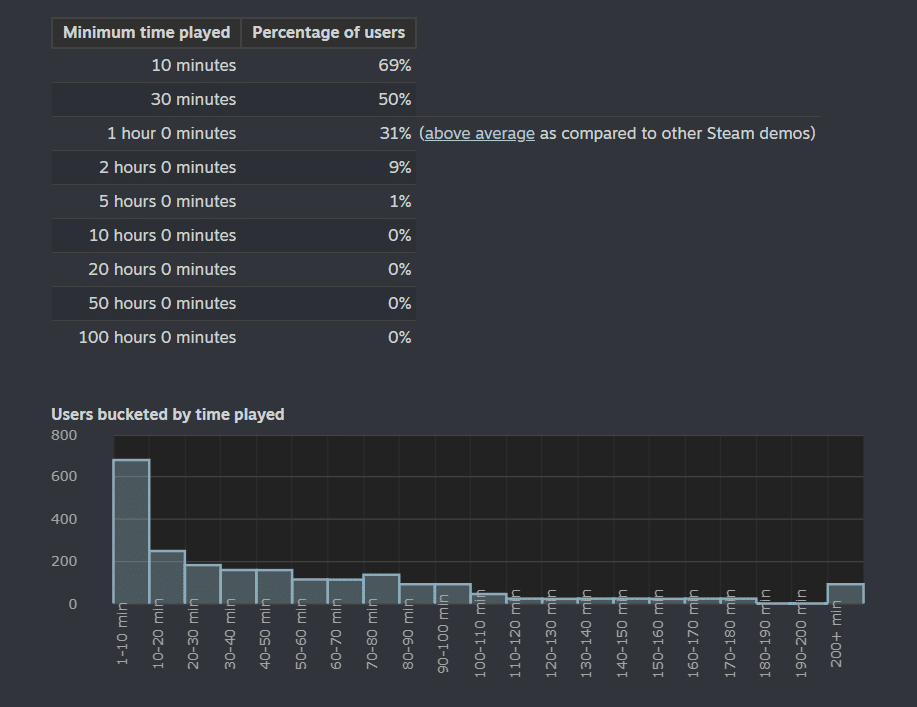The image size is (917, 707).
Task: Select the 20-30 min bar
Action: pyautogui.click(x=203, y=584)
